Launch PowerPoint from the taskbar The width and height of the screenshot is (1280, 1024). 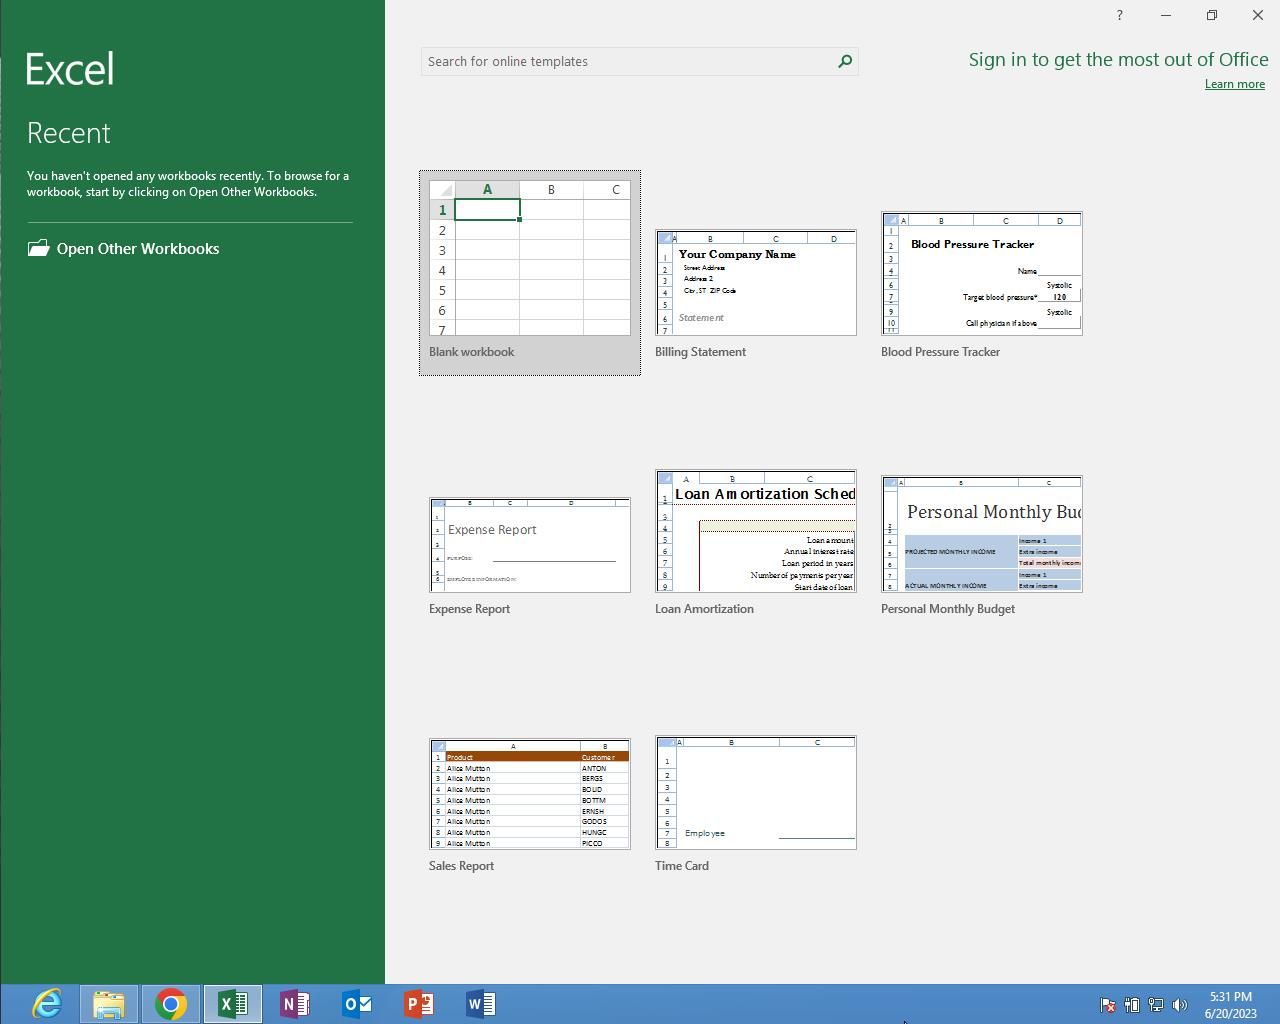point(419,1003)
